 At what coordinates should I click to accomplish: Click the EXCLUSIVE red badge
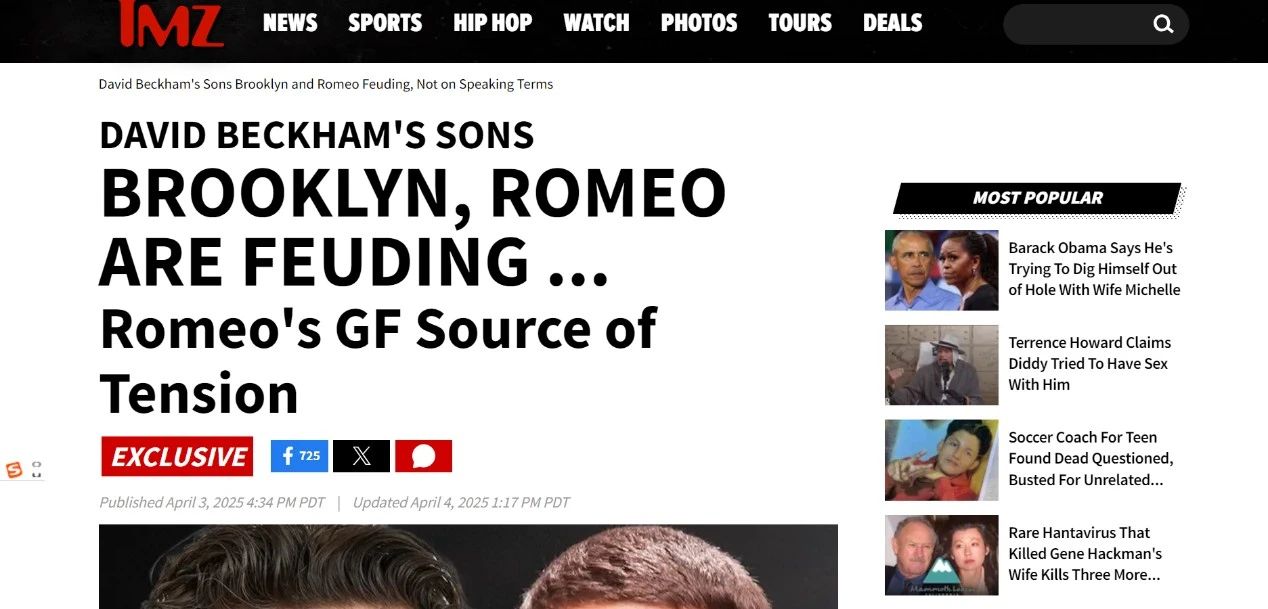click(177, 456)
